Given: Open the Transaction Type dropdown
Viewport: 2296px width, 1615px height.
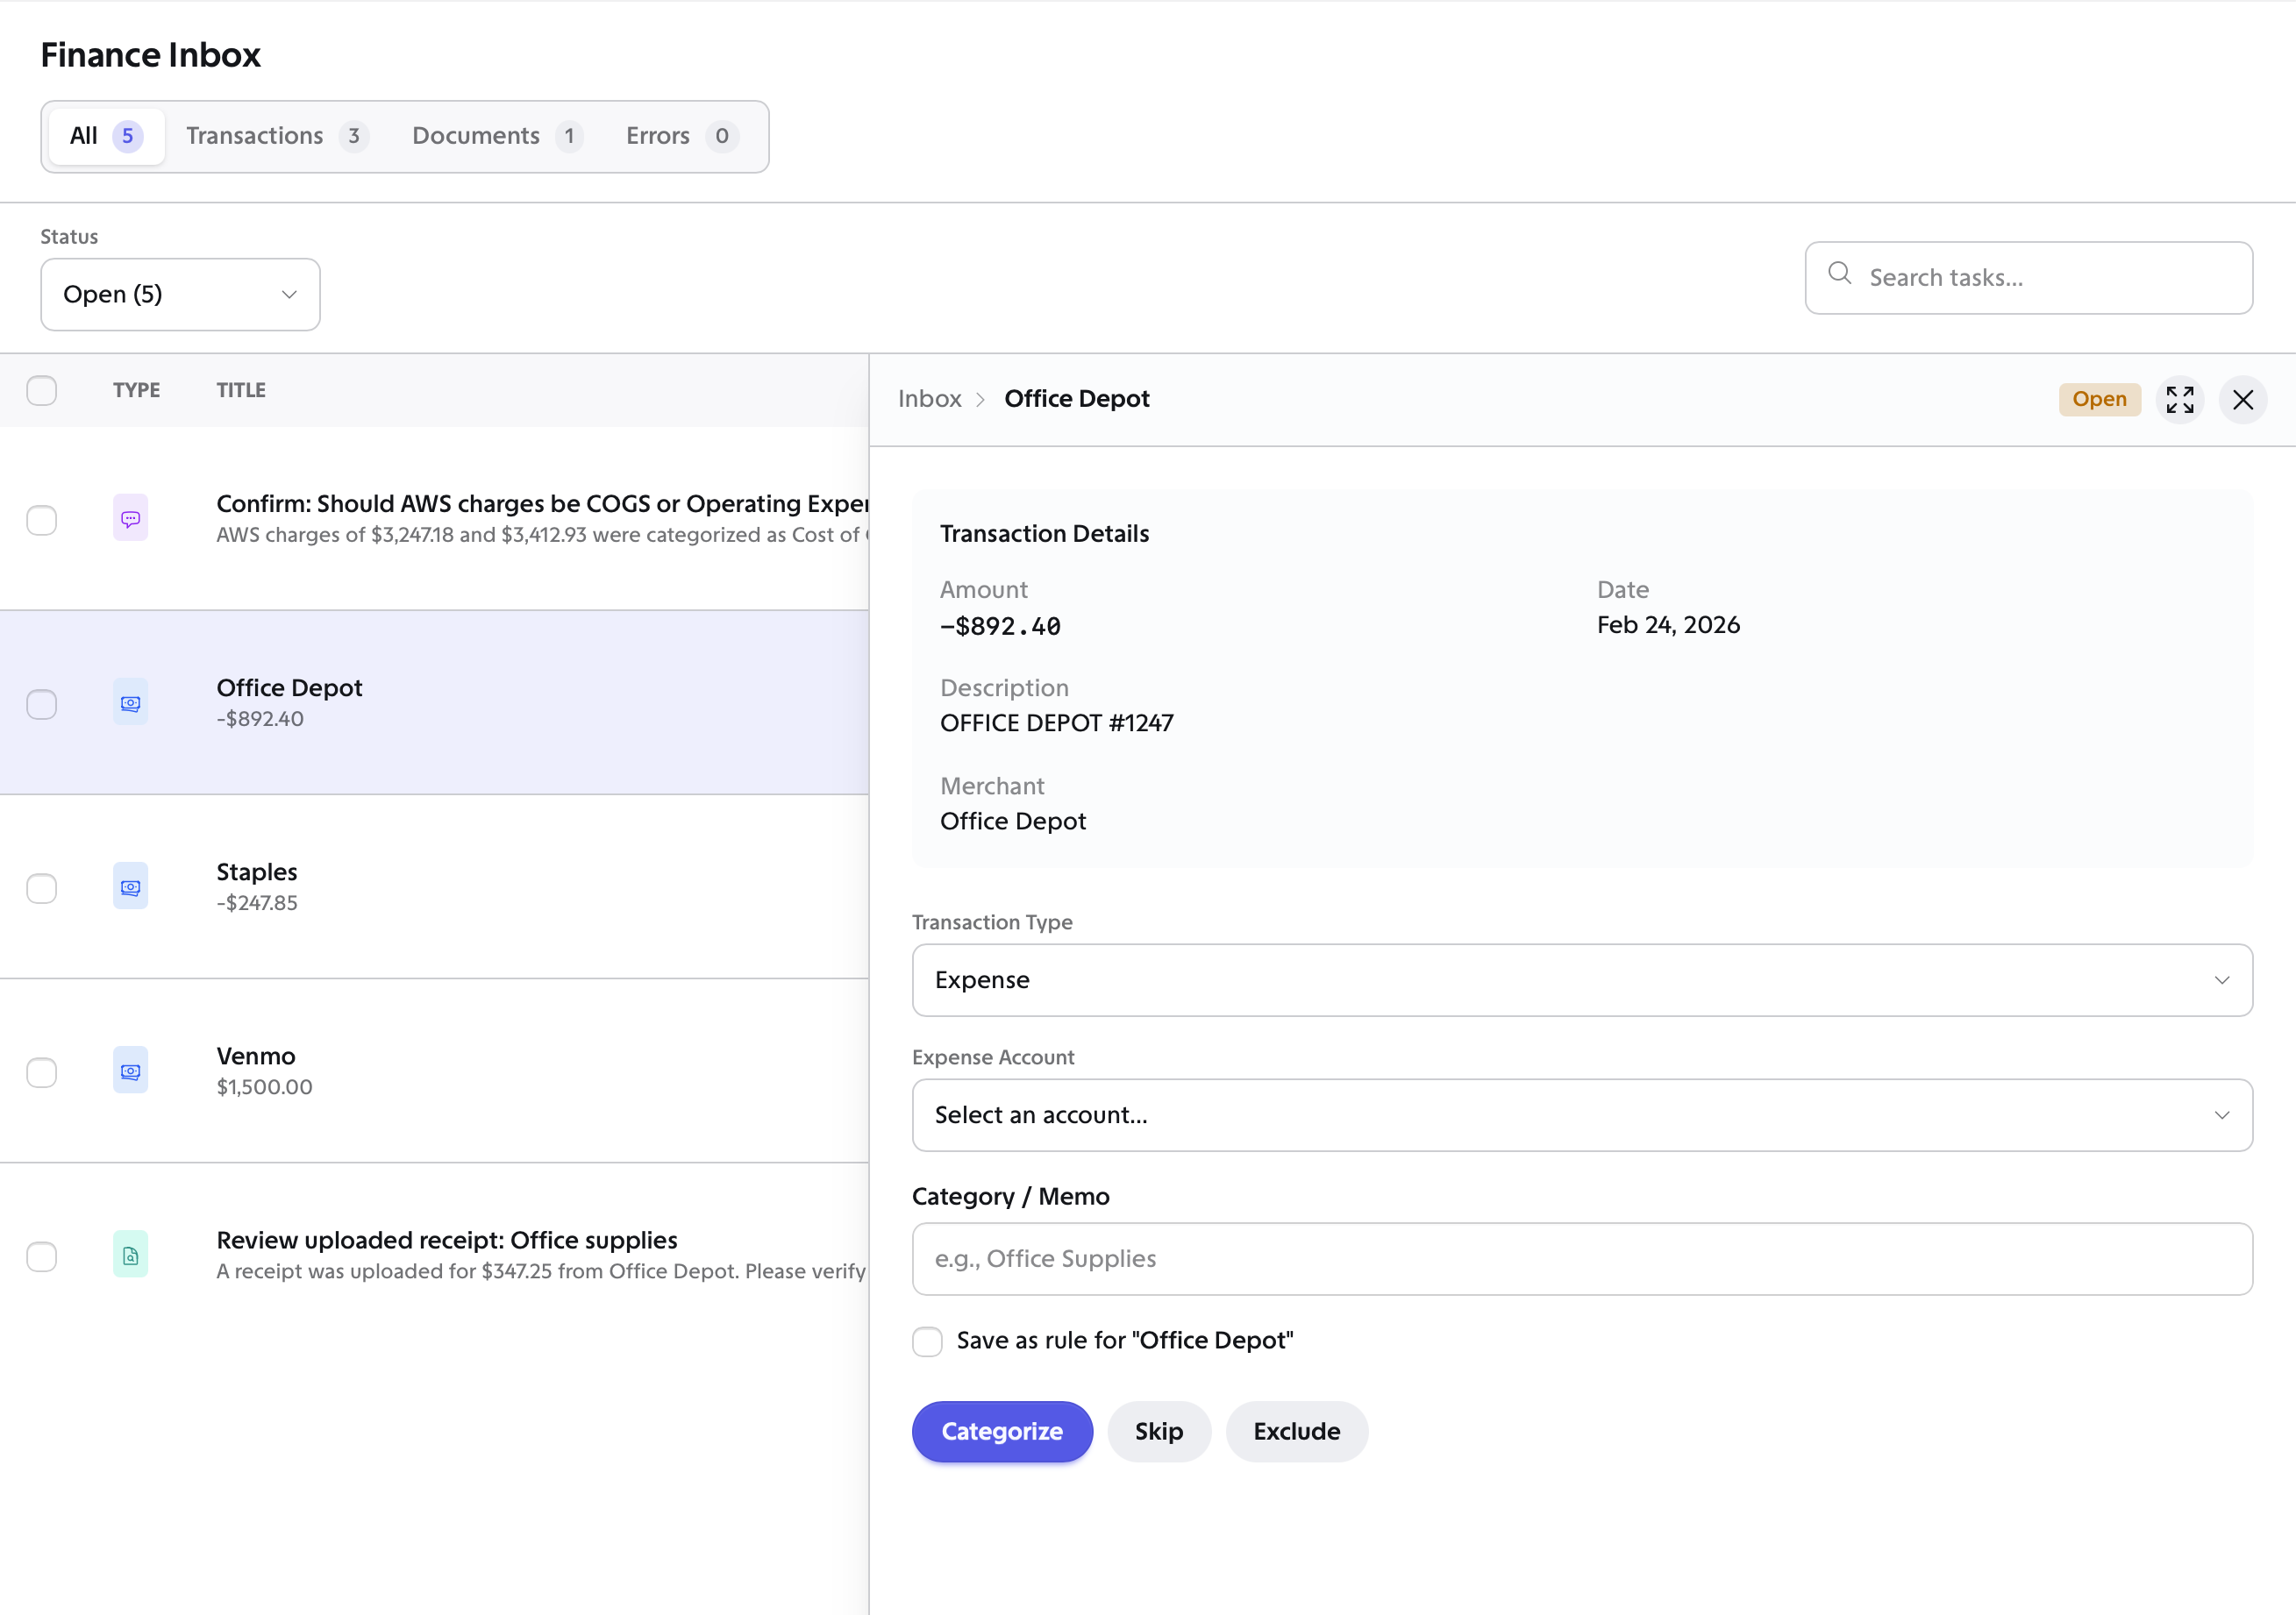Looking at the screenshot, I should [1581, 980].
